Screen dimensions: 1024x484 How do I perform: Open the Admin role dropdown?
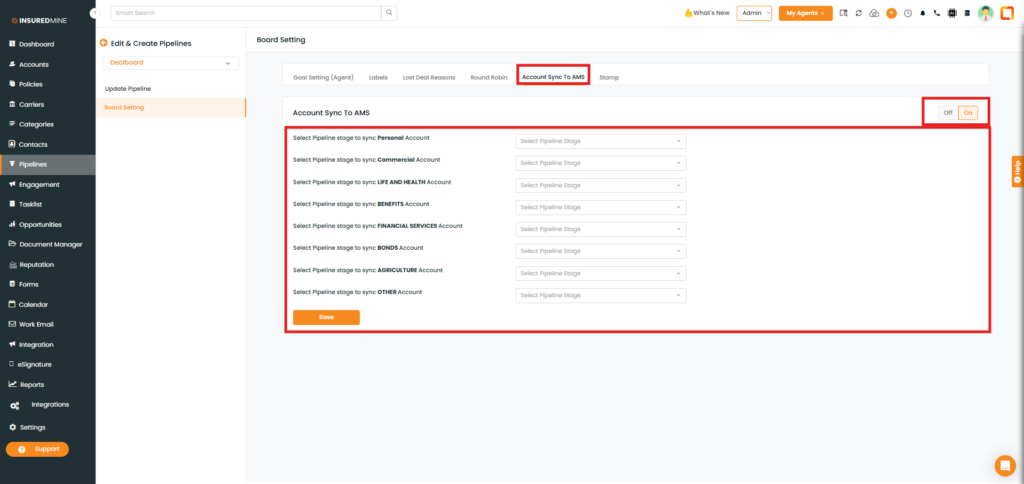[754, 13]
